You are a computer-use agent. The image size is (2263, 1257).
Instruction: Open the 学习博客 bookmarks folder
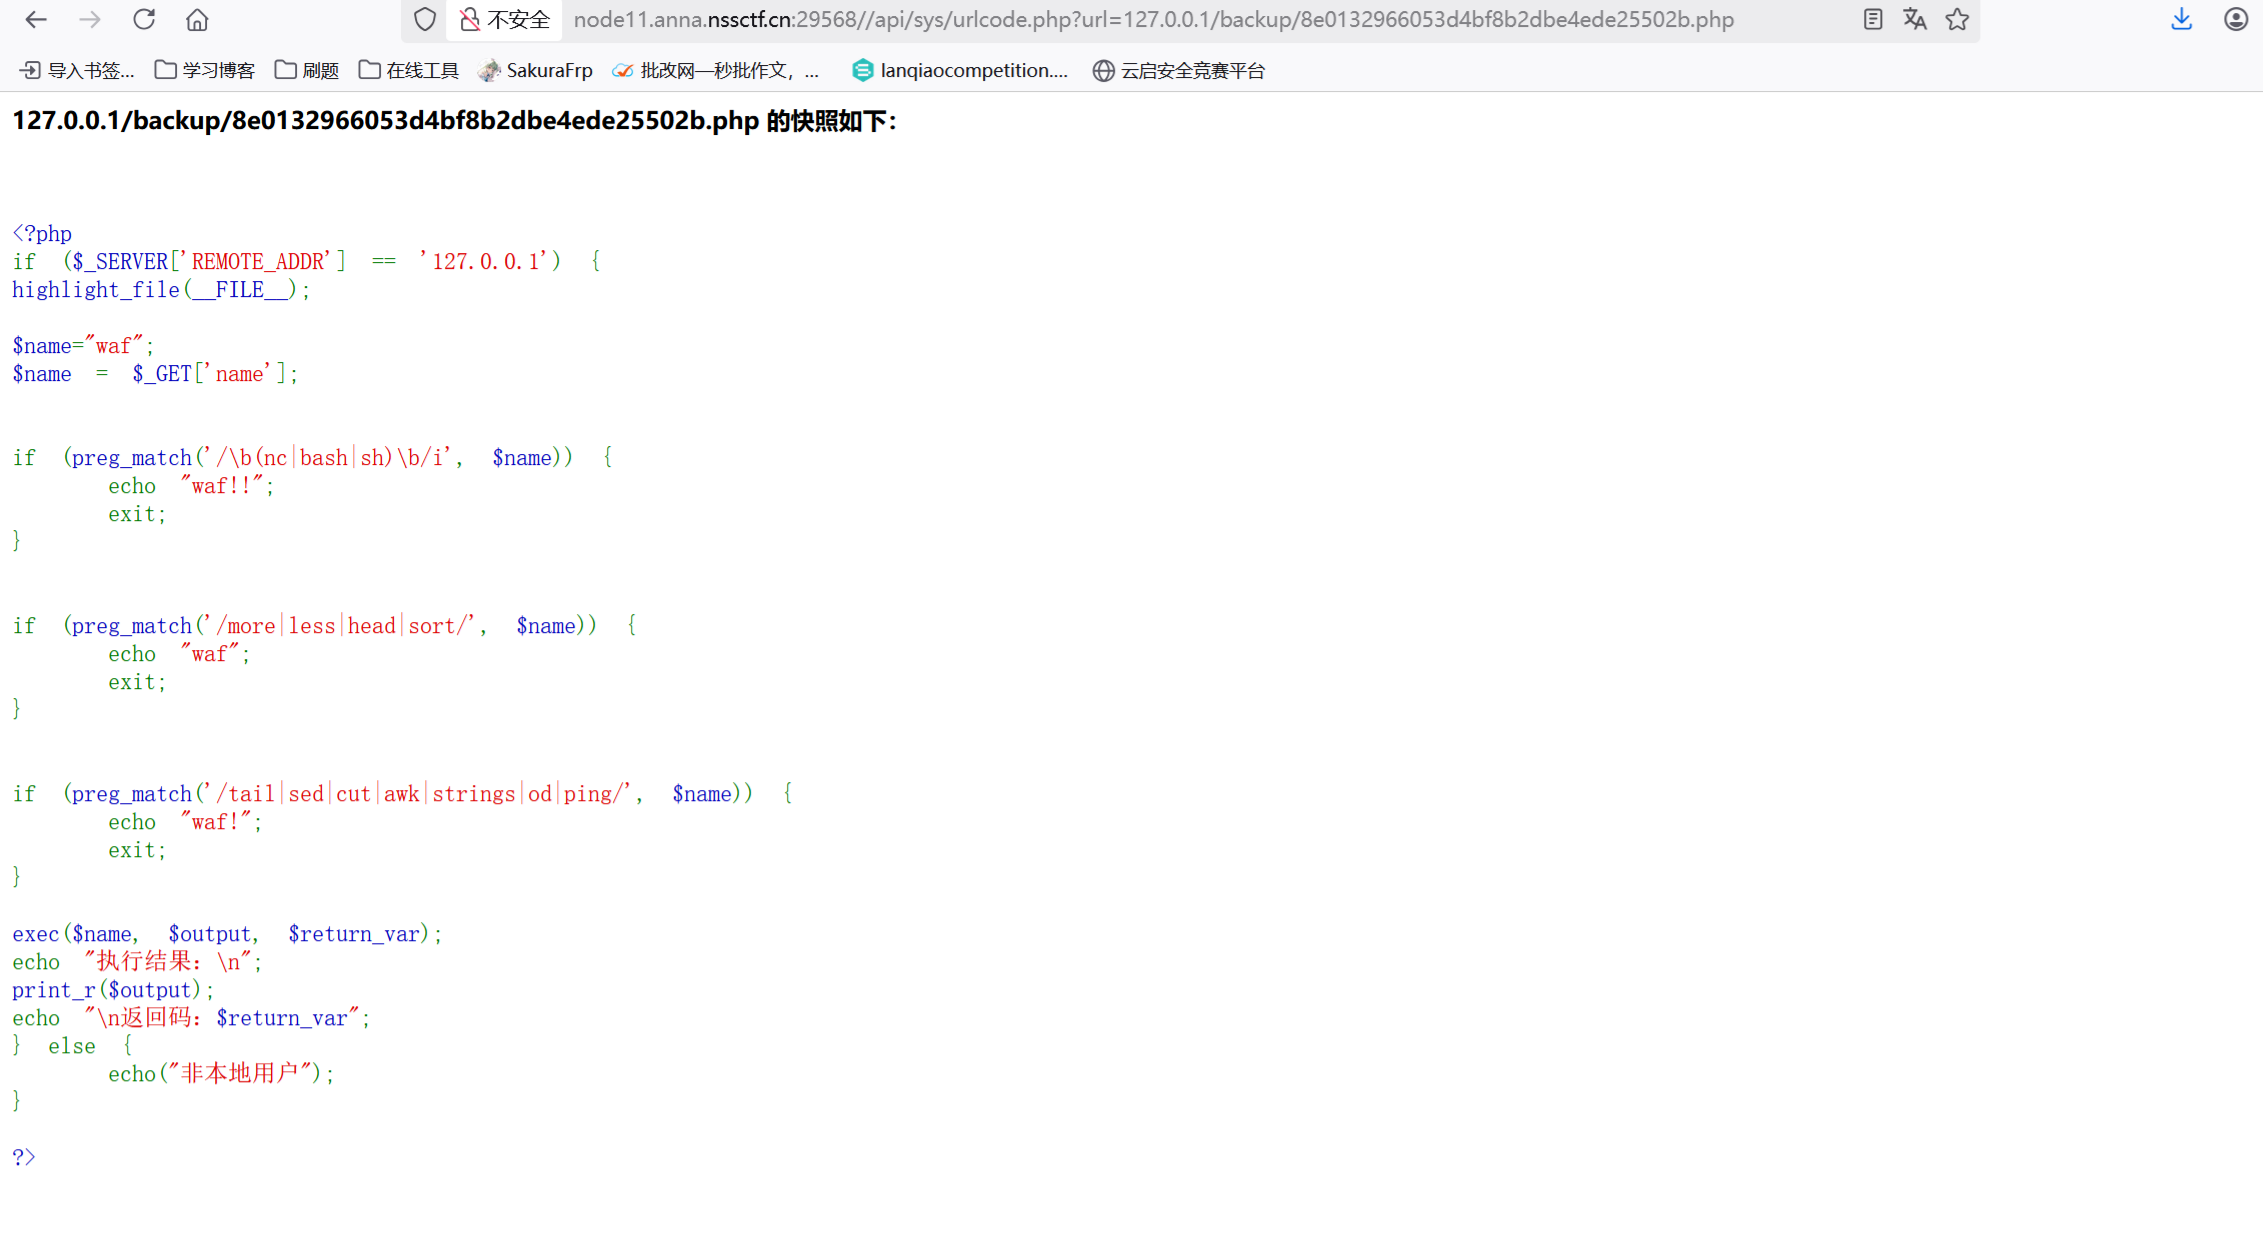click(204, 70)
